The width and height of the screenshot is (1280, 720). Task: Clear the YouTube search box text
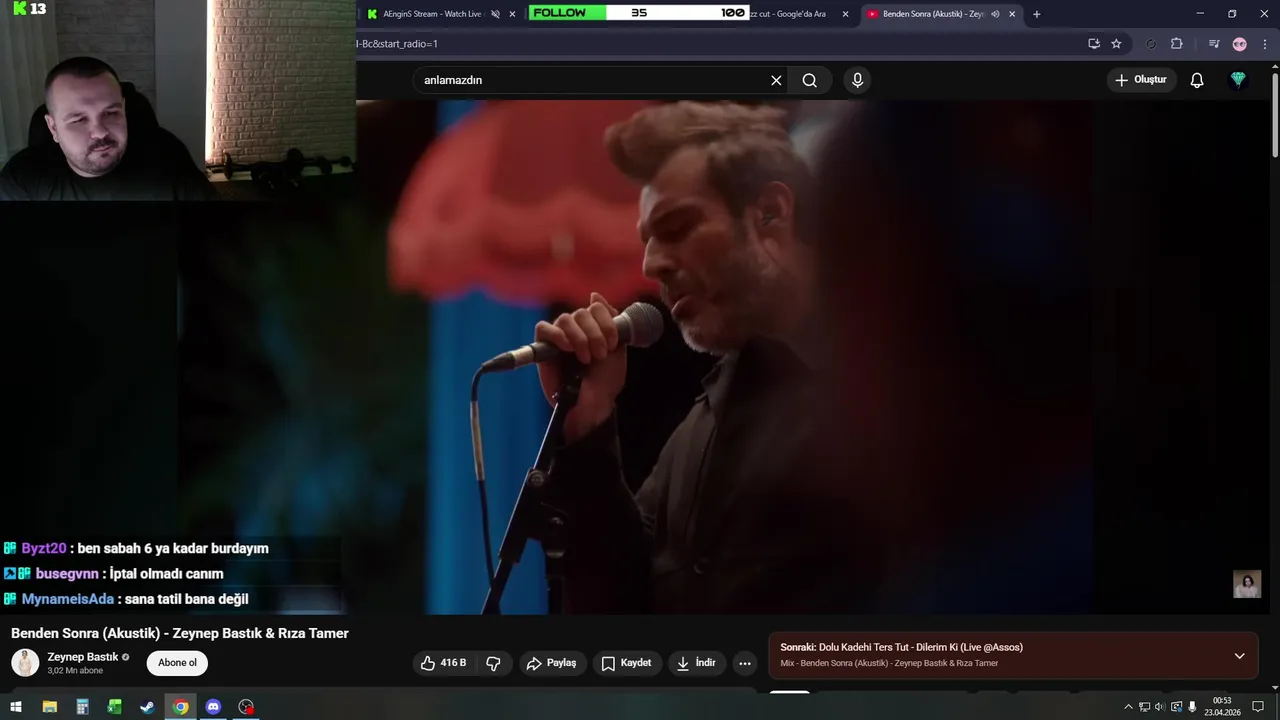click(776, 80)
